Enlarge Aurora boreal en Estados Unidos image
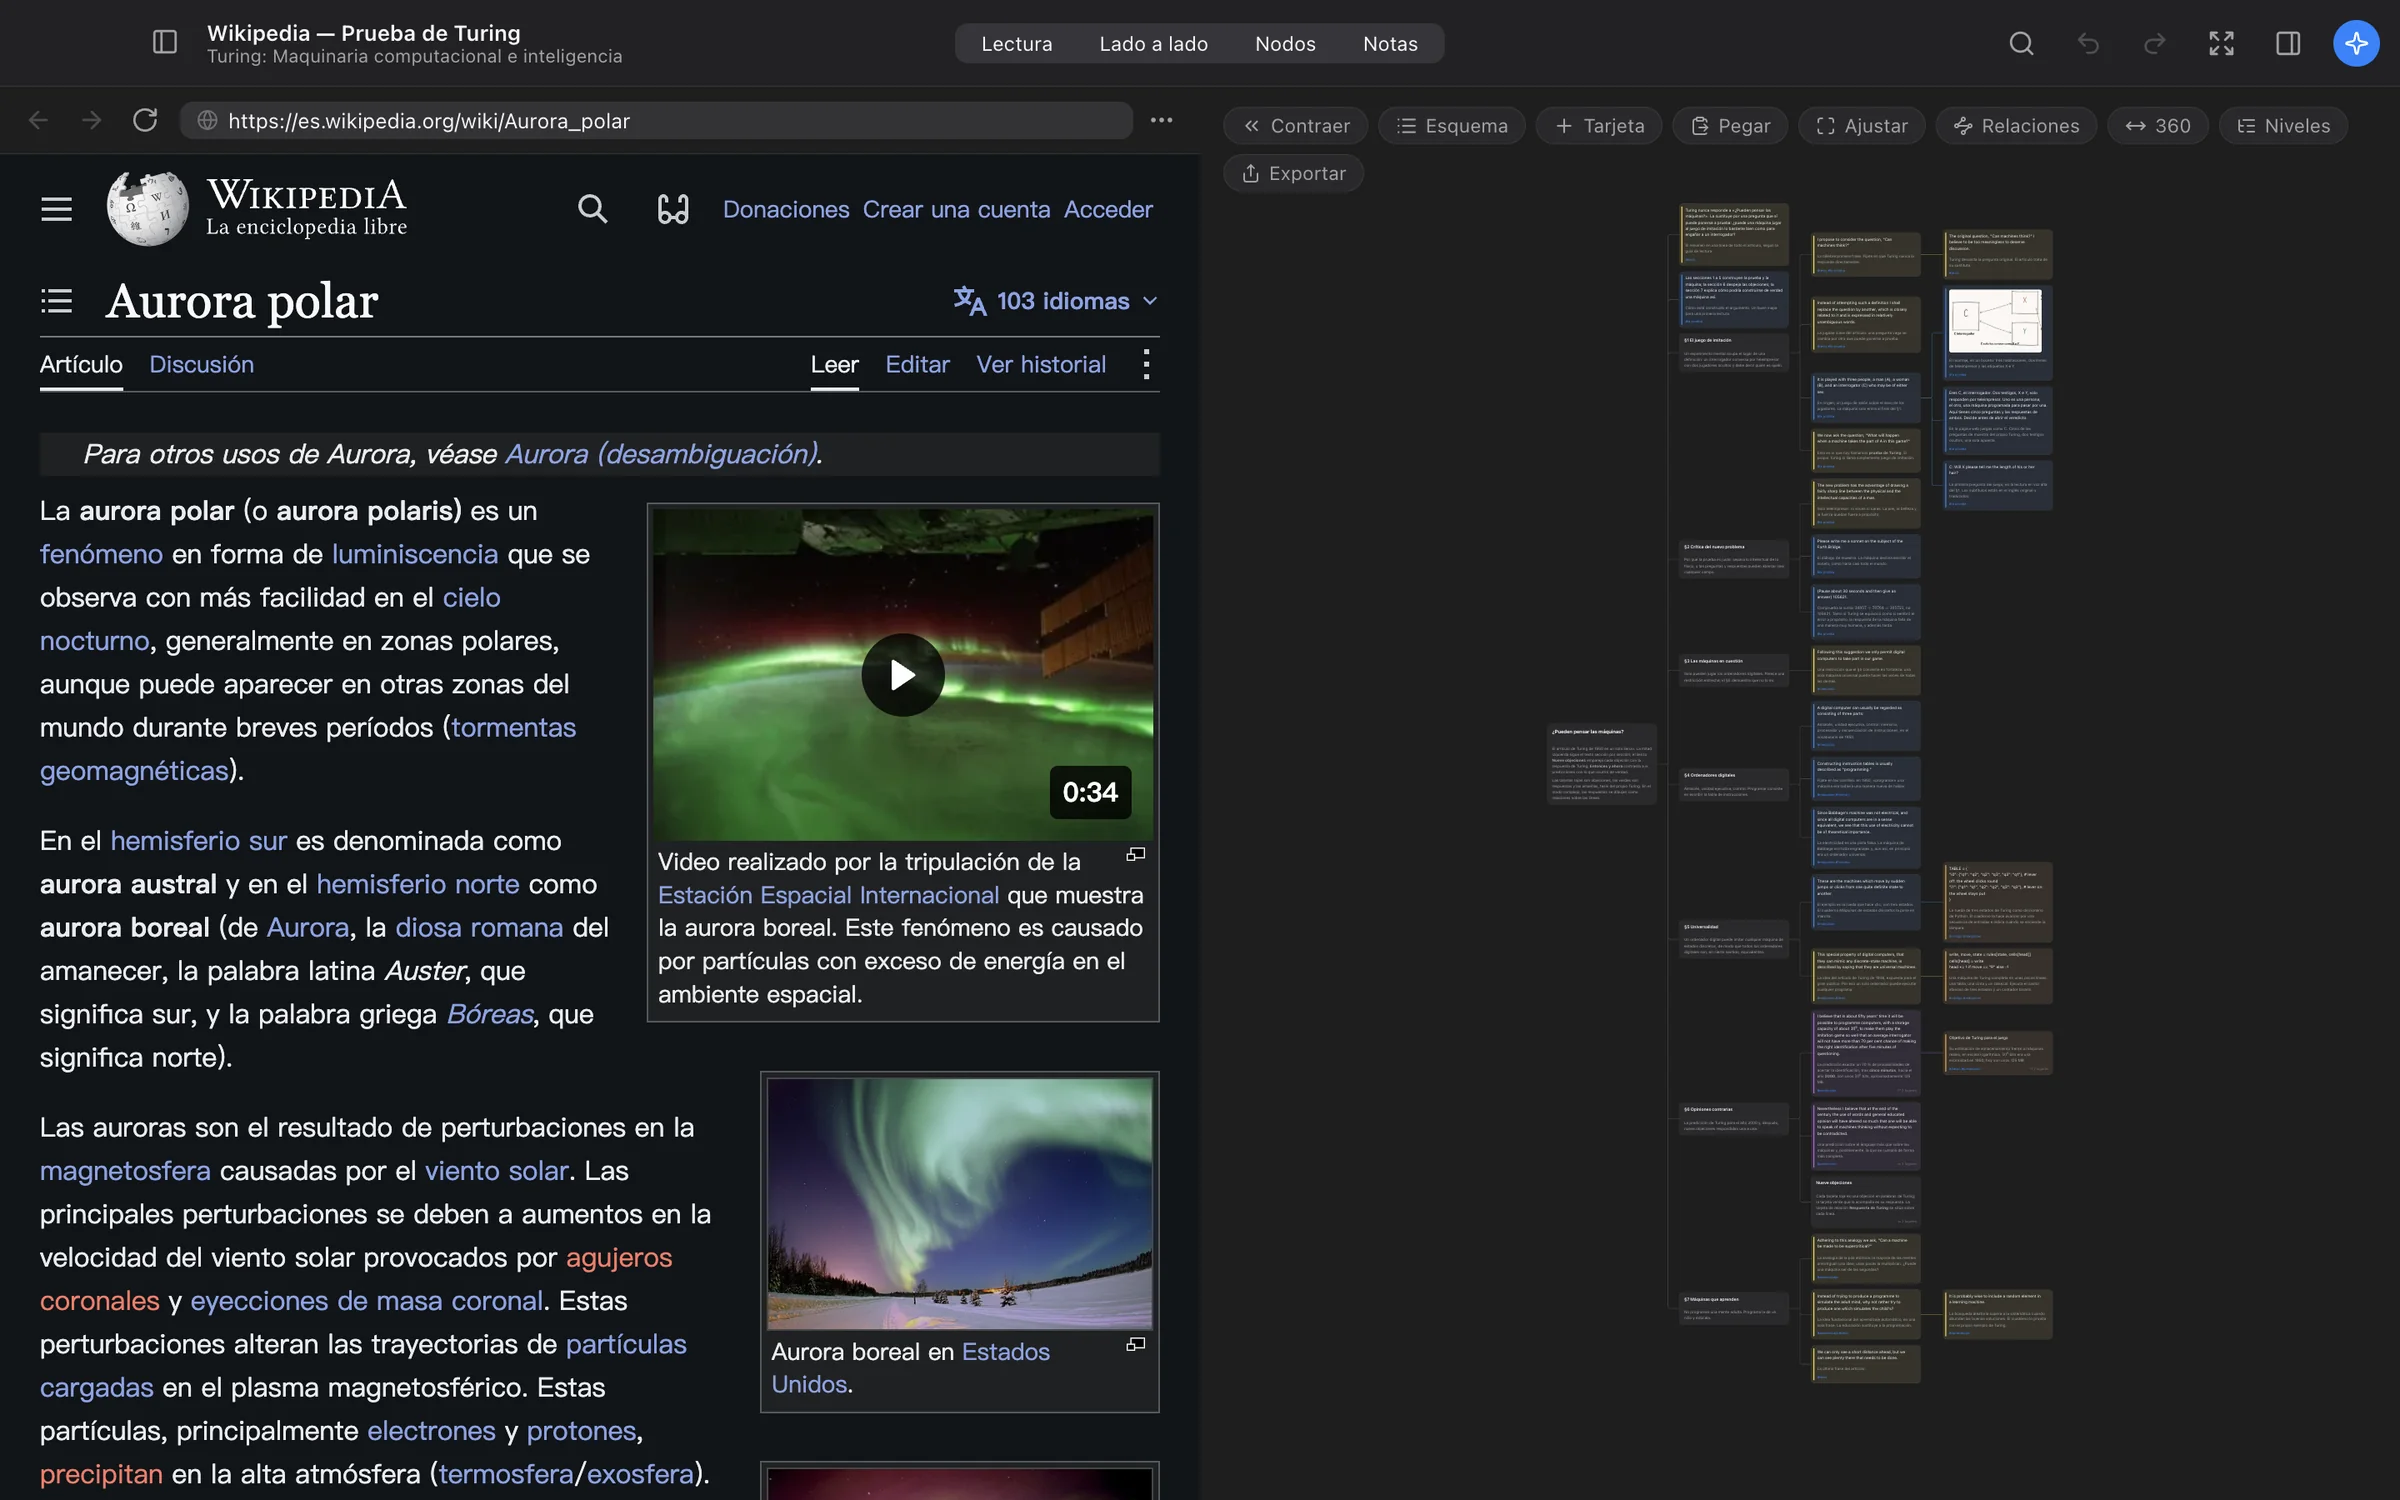 [1136, 1345]
